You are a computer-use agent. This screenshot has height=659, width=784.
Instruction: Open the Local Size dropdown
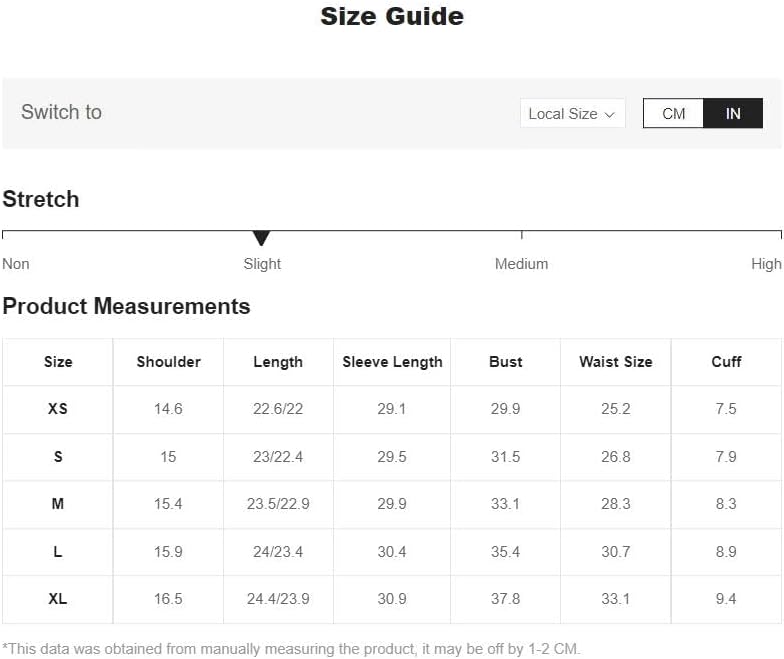click(x=572, y=114)
